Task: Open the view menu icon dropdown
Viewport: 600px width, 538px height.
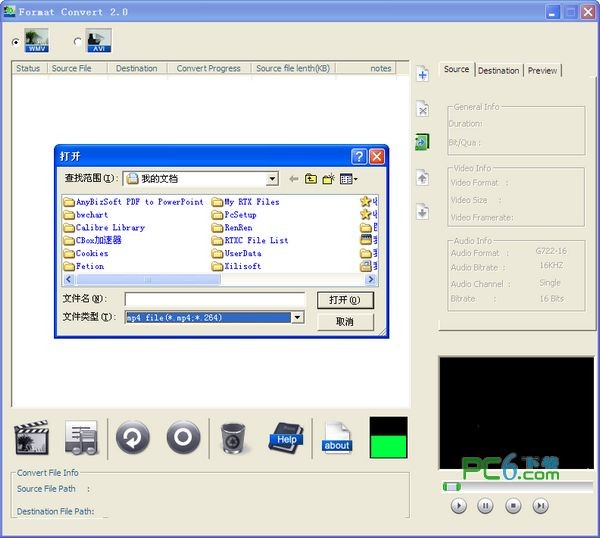Action: tap(349, 179)
